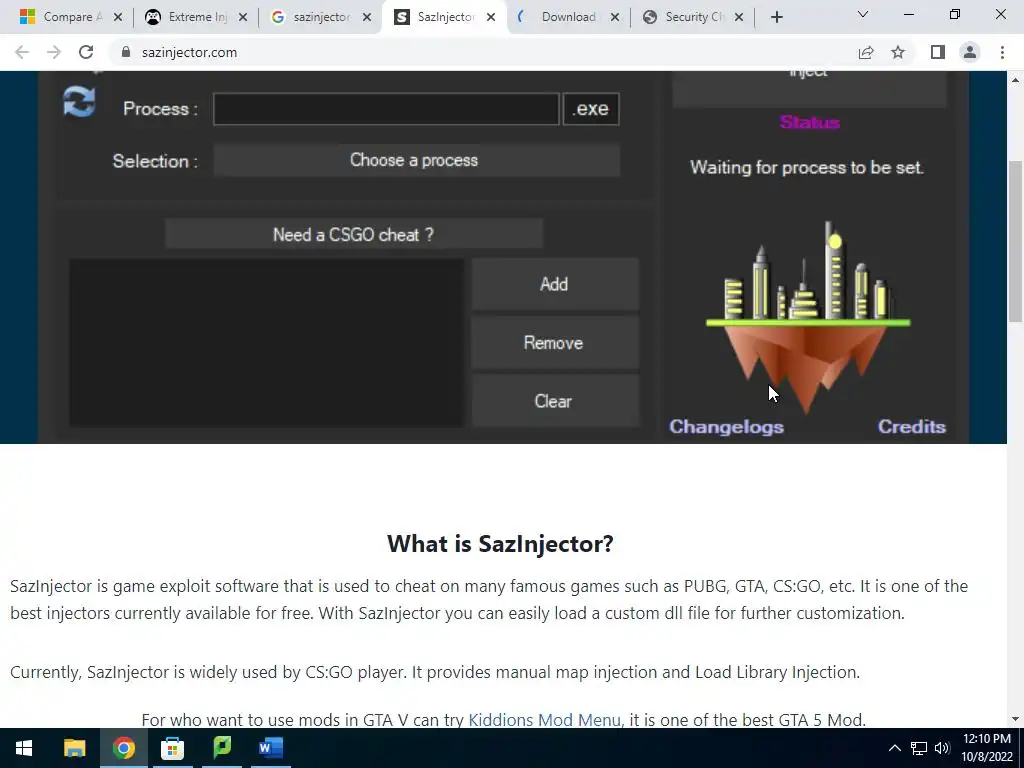Bookmark this page with the star icon
1024x768 pixels.
pos(898,52)
